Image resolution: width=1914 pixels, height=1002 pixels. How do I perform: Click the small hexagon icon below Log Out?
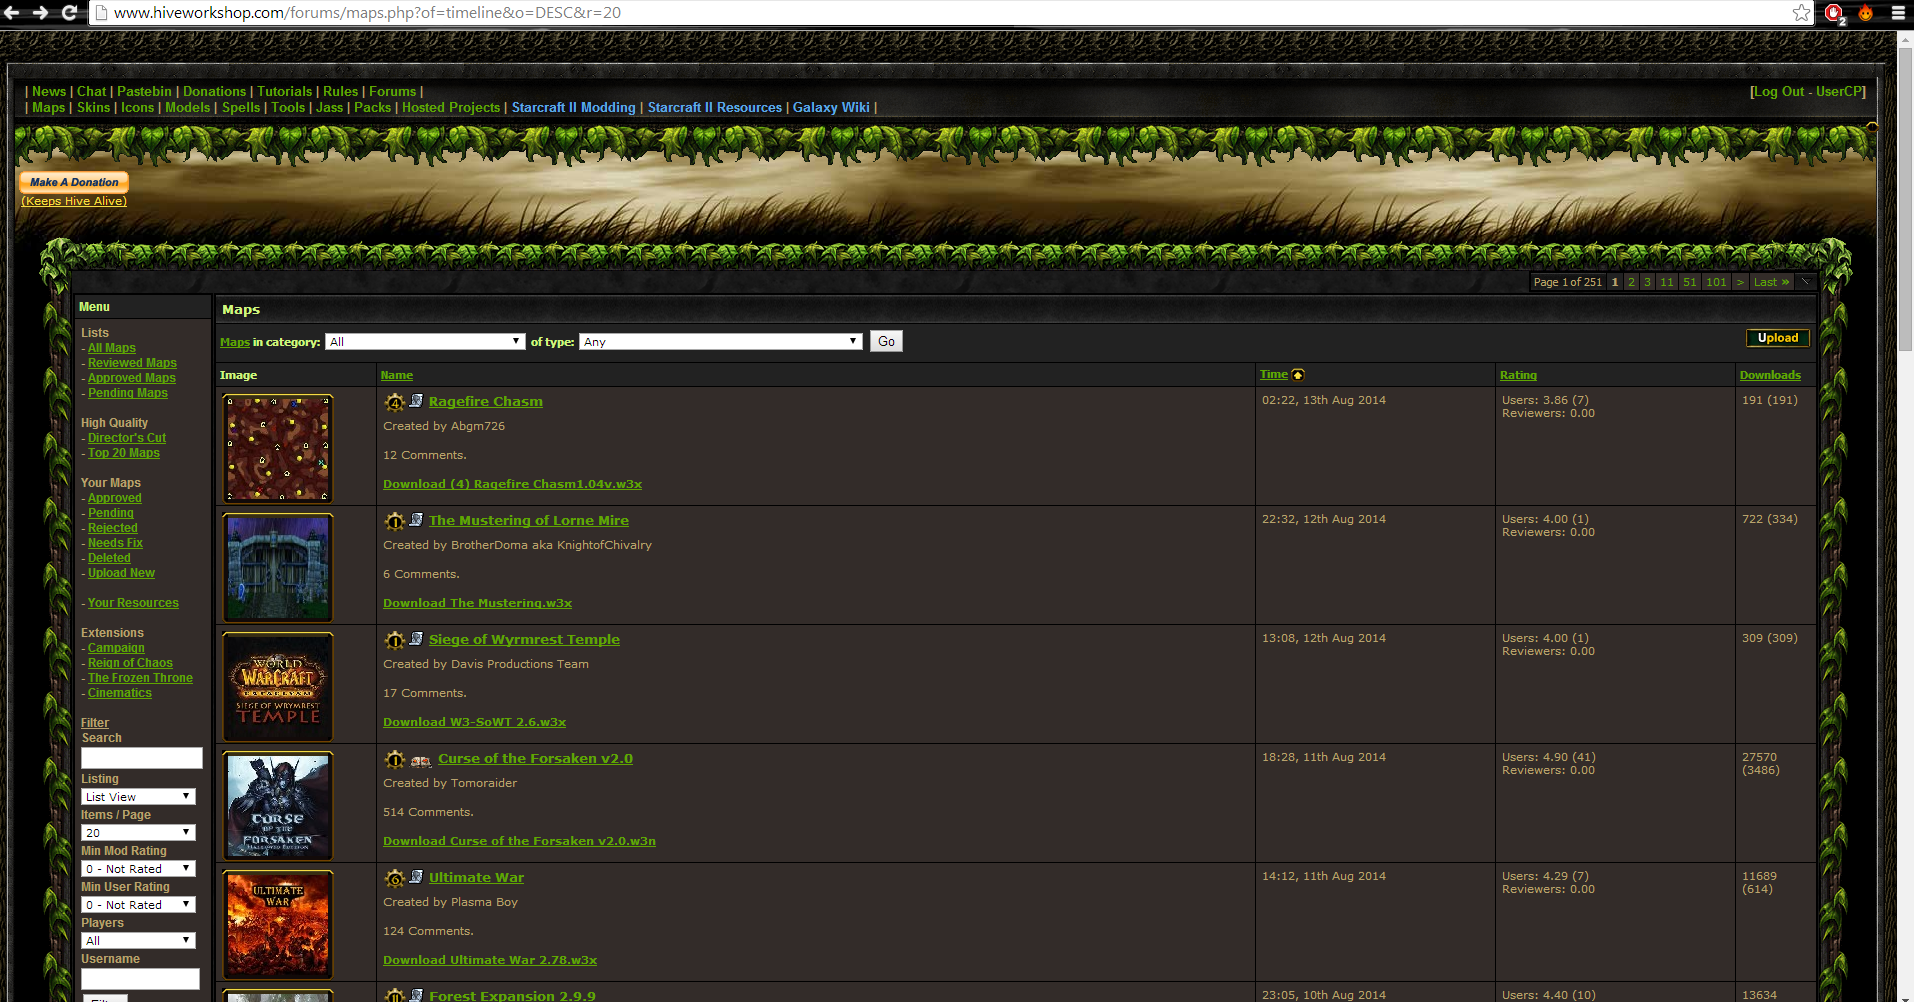point(1872,126)
